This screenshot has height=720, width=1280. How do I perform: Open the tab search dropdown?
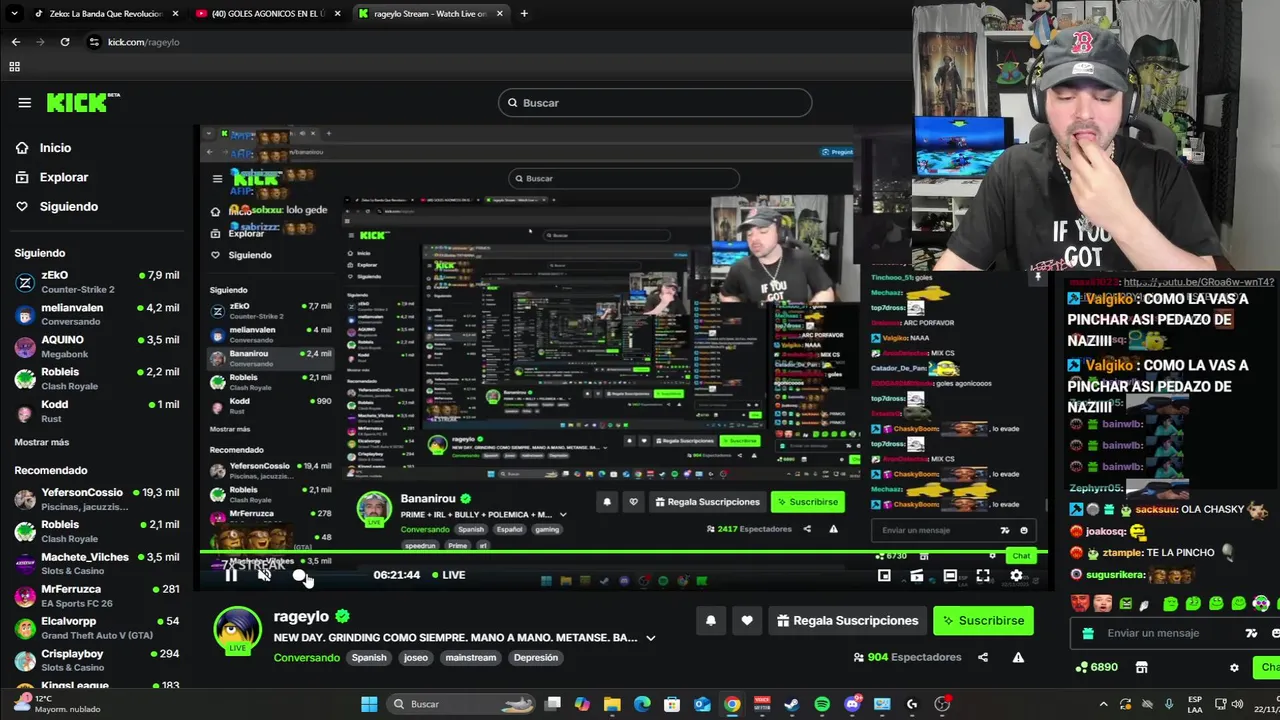14,14
